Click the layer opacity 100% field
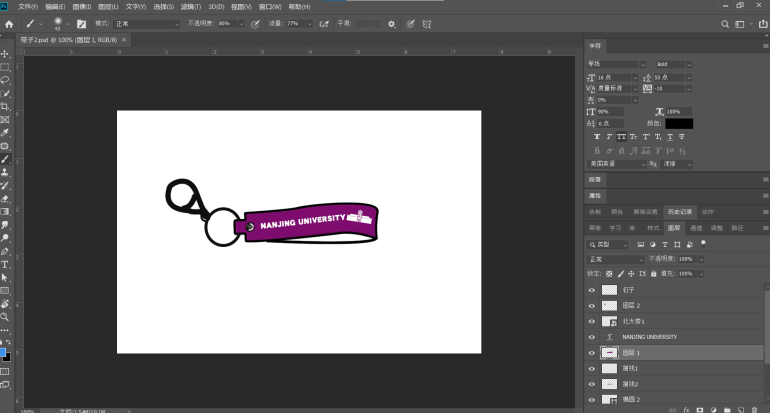Viewport: 770px width, 413px height. 687,259
